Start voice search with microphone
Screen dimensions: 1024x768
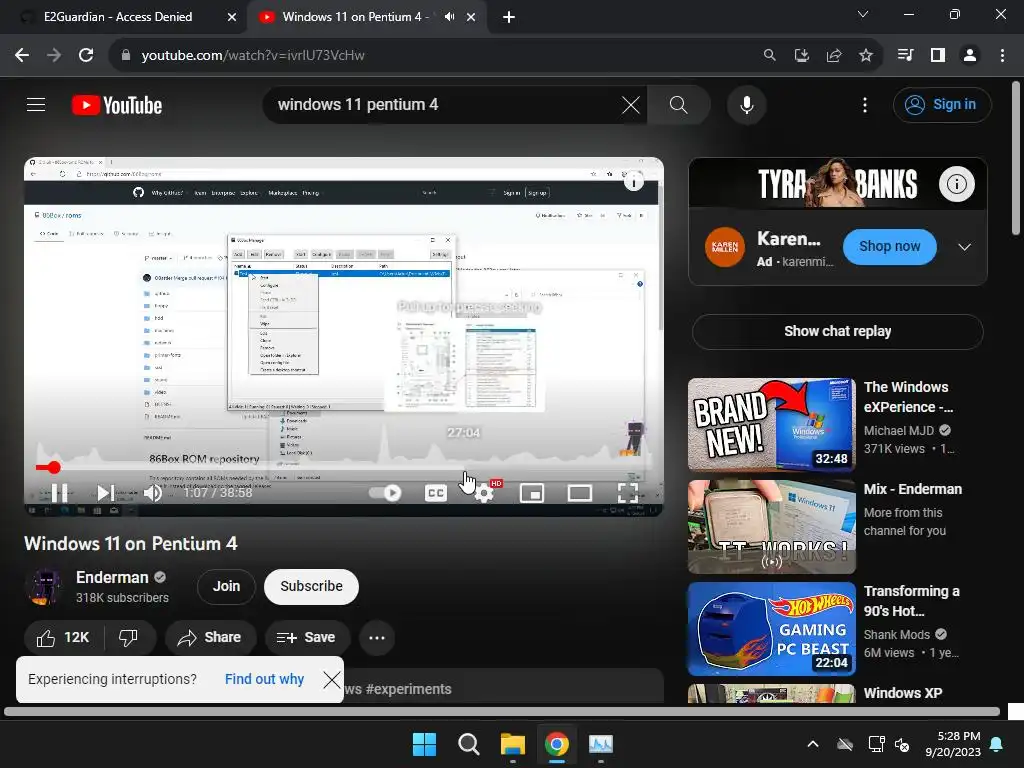pyautogui.click(x=746, y=104)
